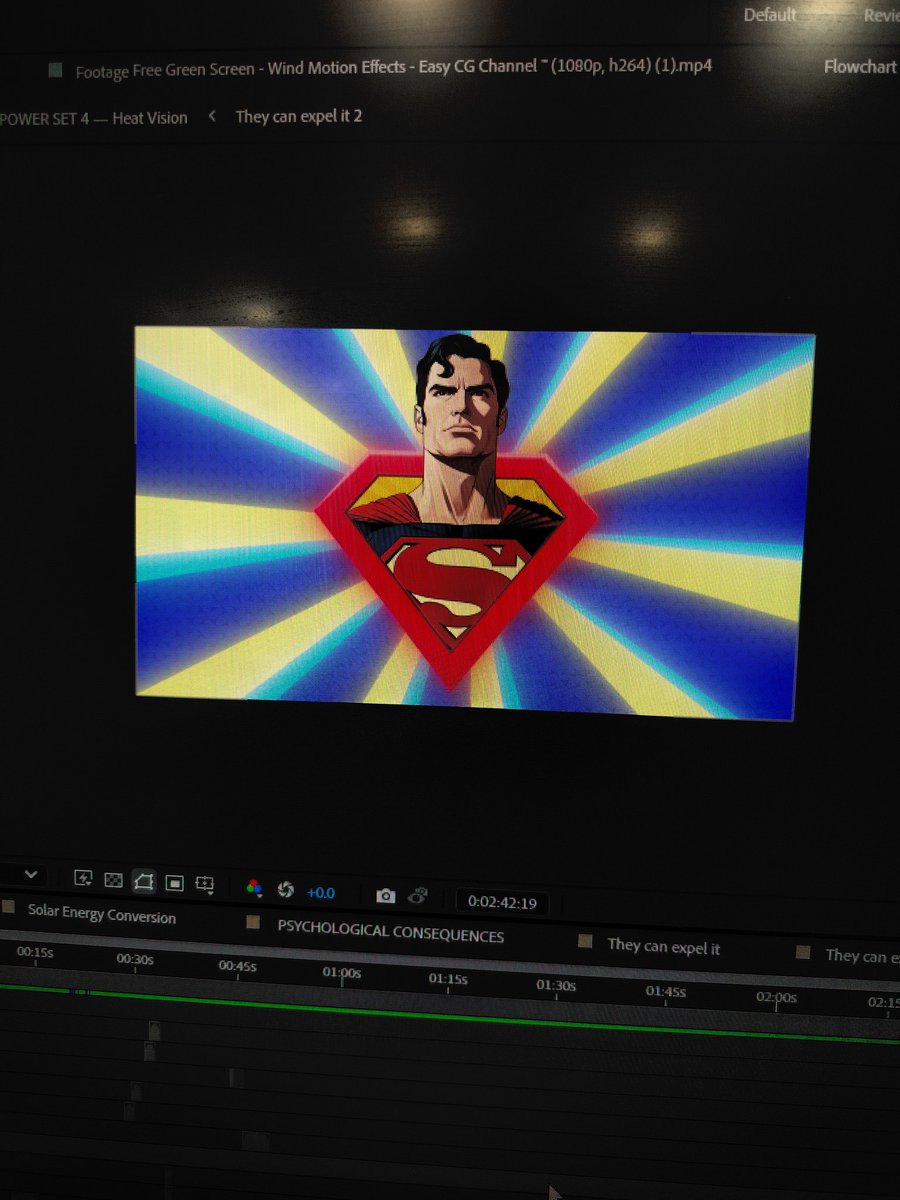The image size is (900, 1200).
Task: Open grid and guide options icon
Action: click(x=204, y=884)
